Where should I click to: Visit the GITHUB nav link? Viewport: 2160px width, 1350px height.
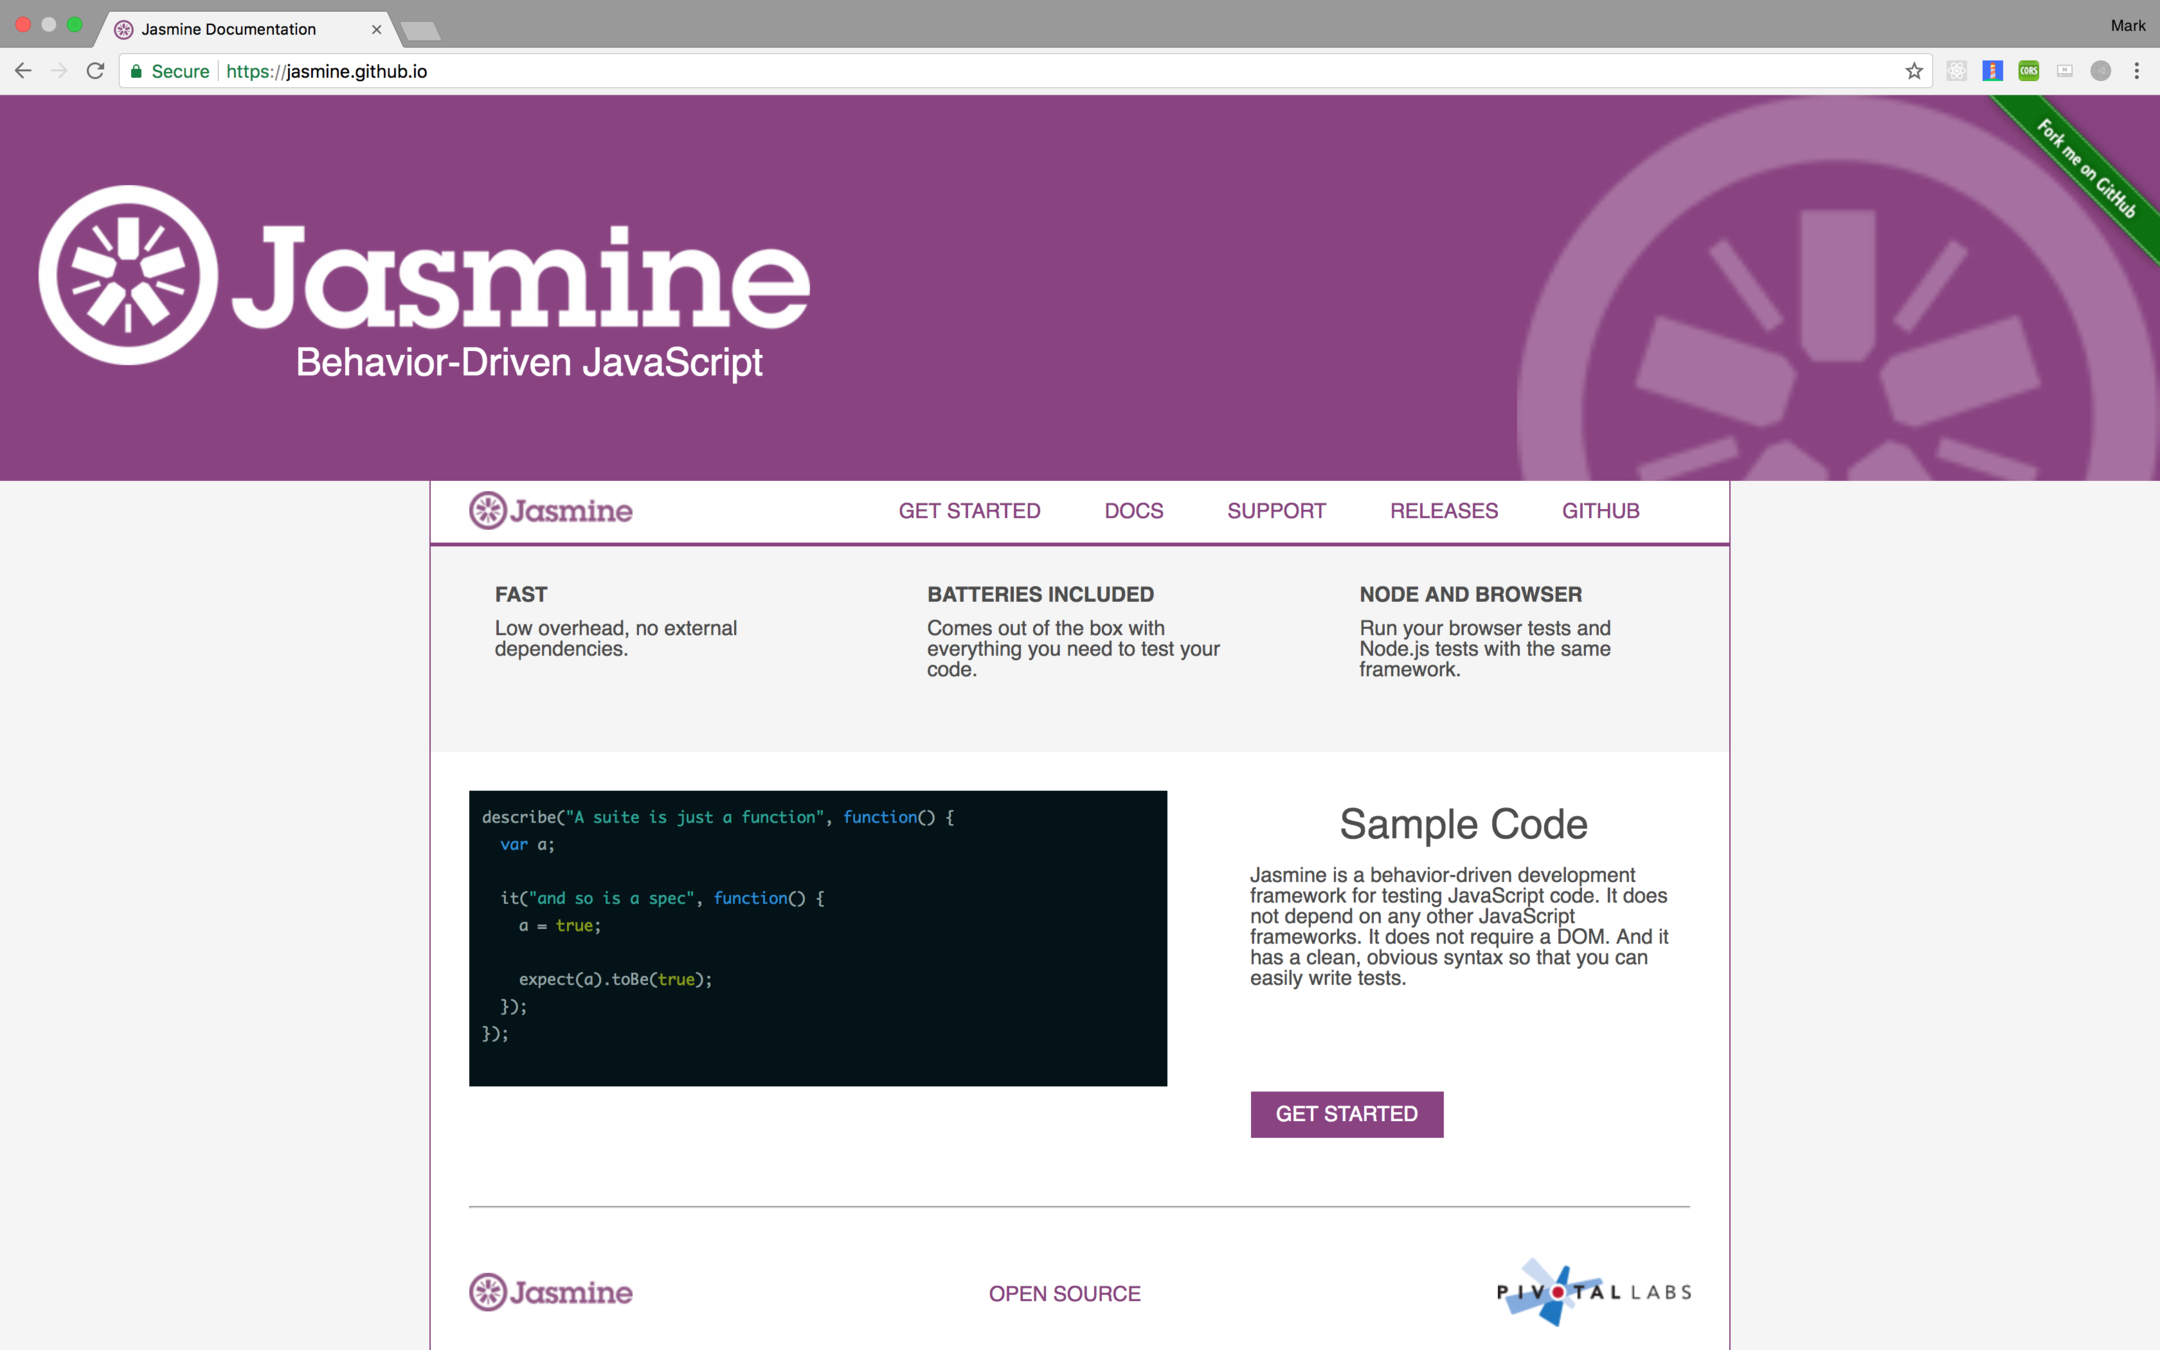pos(1600,511)
